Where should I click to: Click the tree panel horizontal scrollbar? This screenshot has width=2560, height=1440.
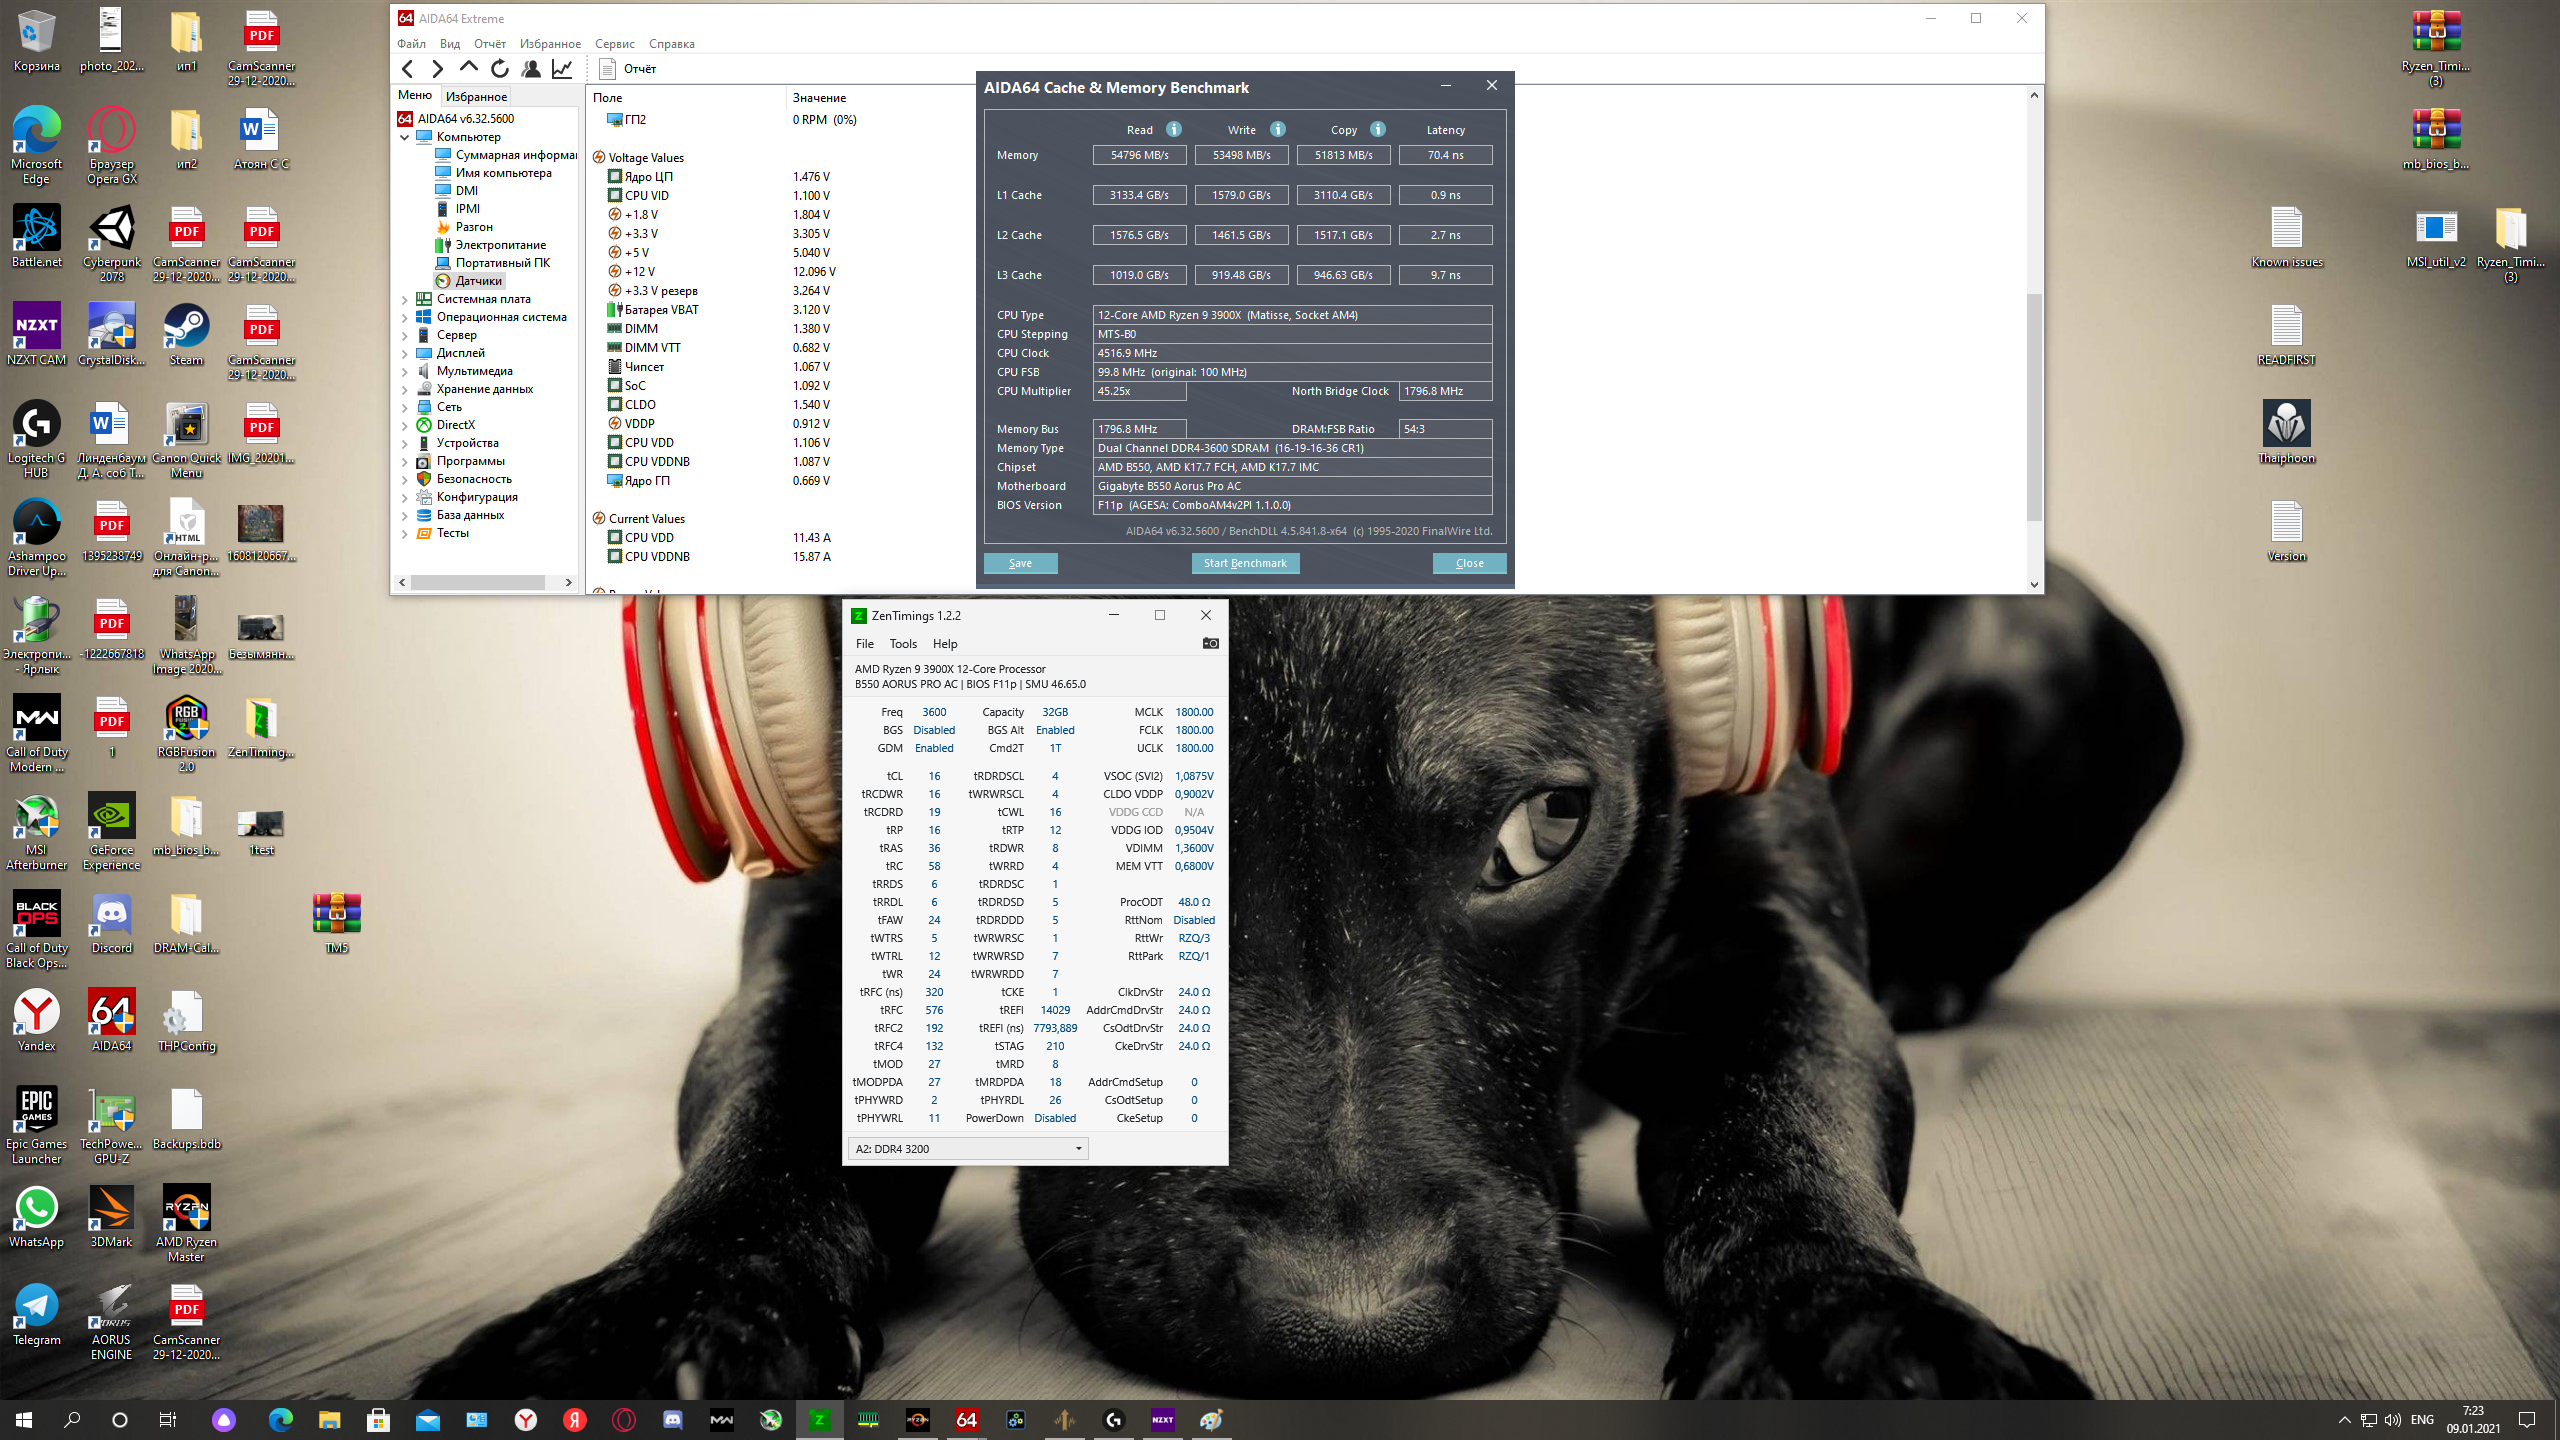(477, 582)
